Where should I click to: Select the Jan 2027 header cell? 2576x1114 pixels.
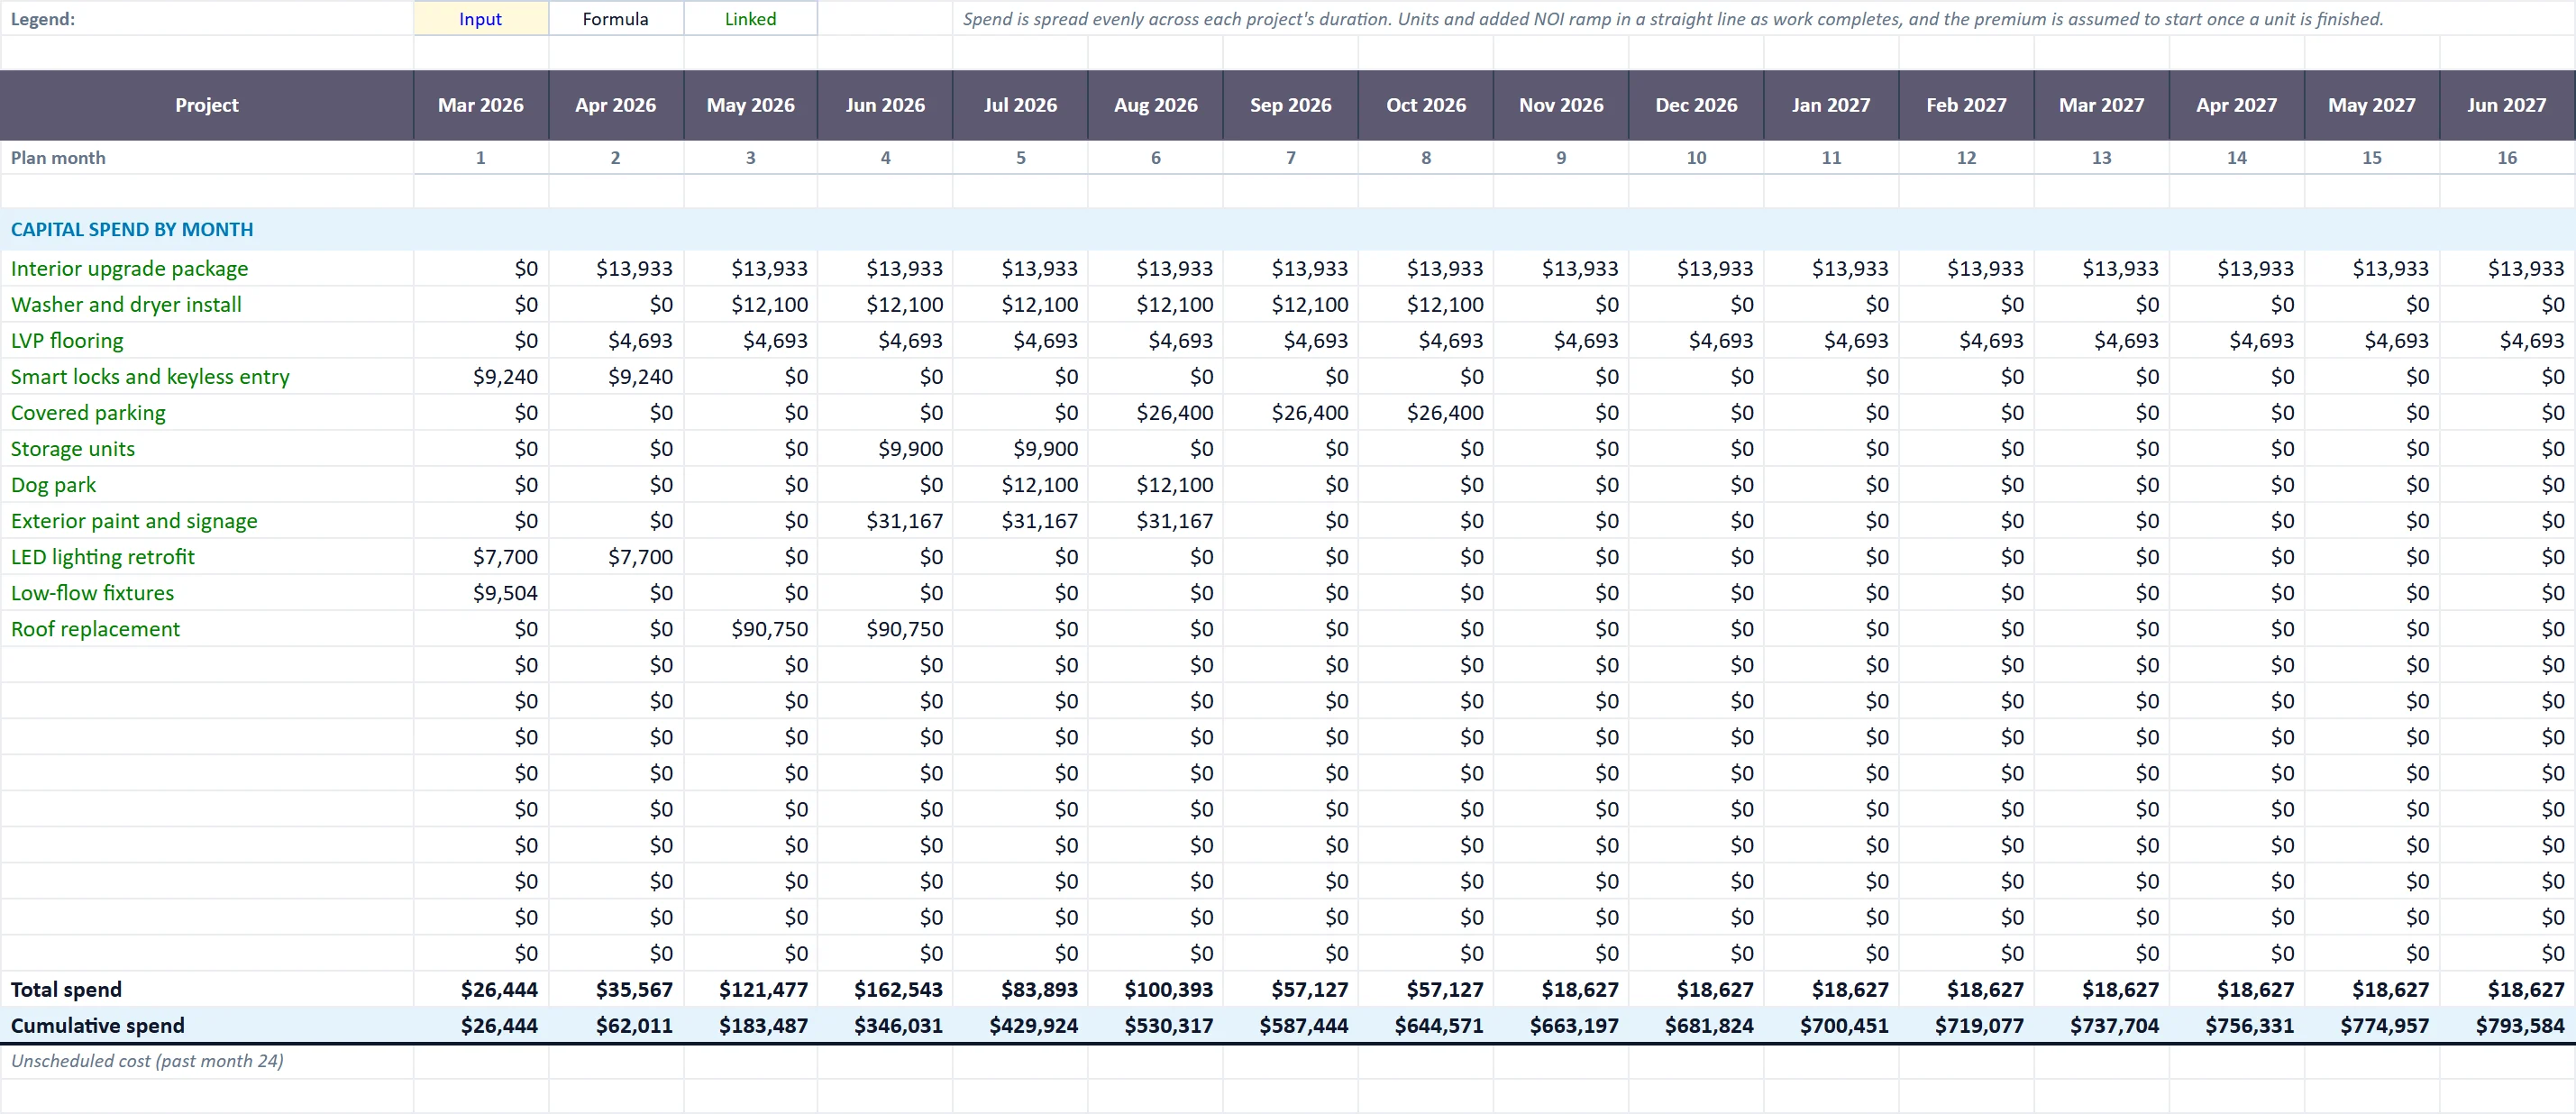pos(1831,105)
